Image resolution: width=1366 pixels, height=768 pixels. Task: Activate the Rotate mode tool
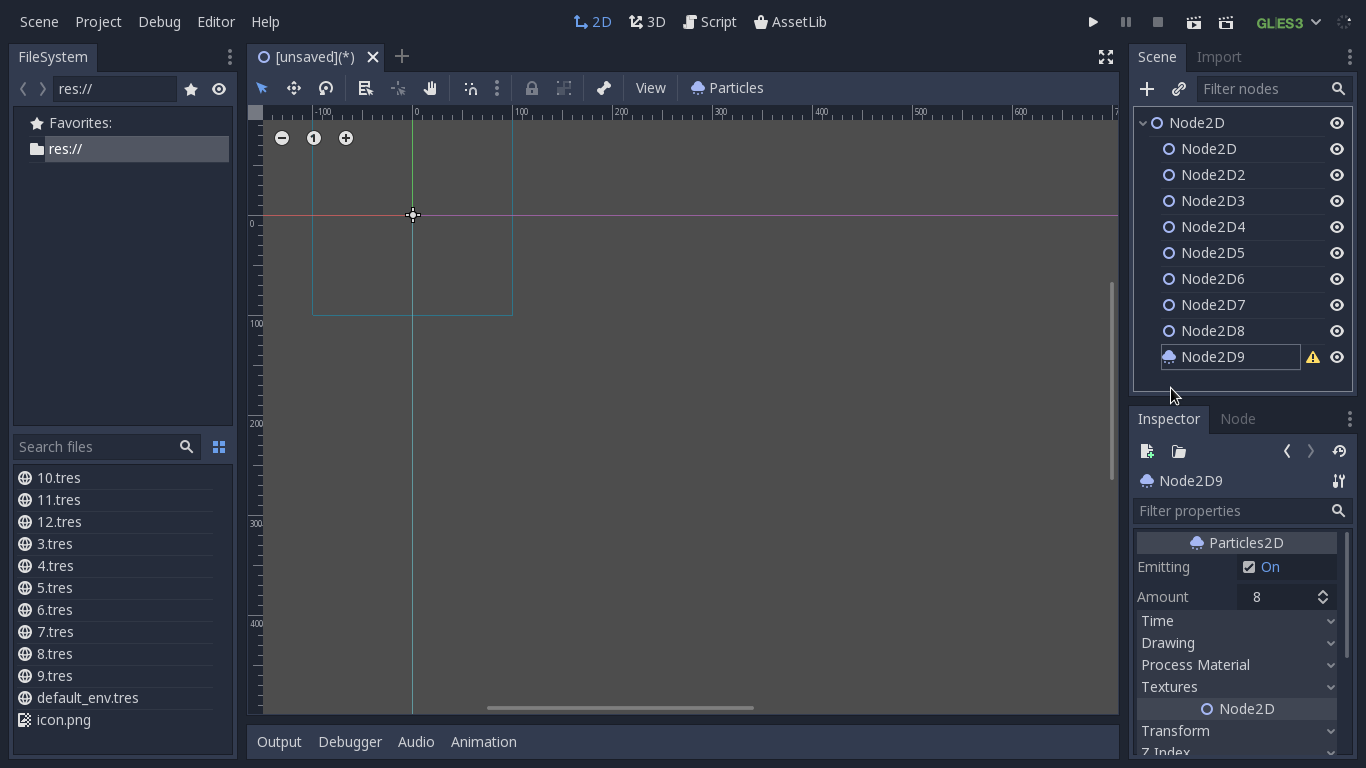[x=326, y=88]
